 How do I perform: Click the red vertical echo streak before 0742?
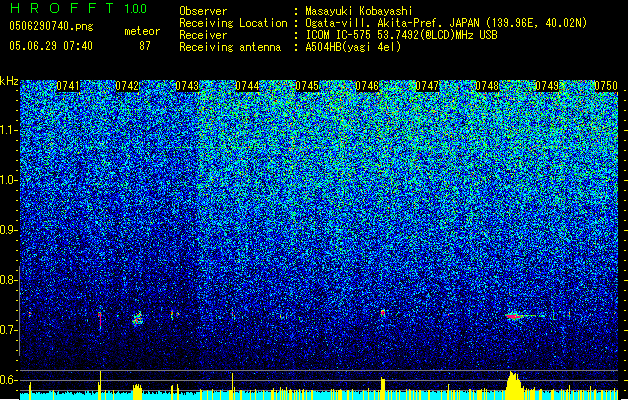click(100, 321)
